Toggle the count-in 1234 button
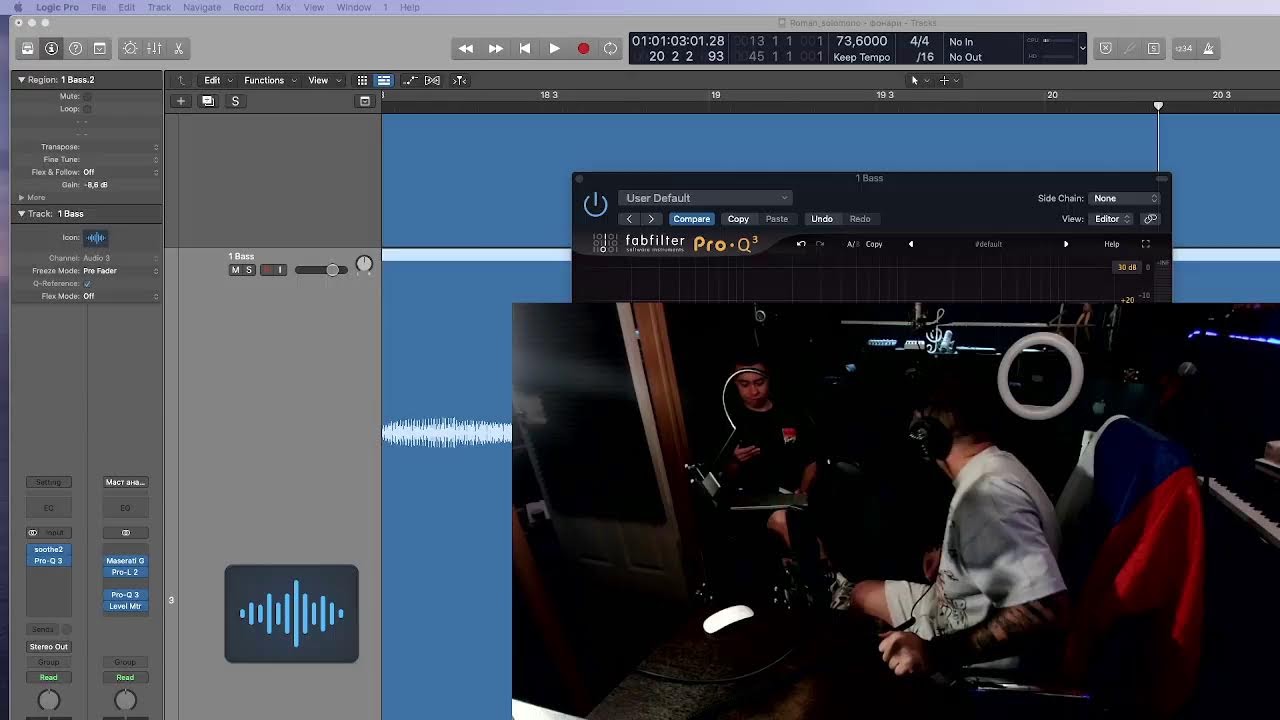This screenshot has width=1280, height=720. [1183, 48]
